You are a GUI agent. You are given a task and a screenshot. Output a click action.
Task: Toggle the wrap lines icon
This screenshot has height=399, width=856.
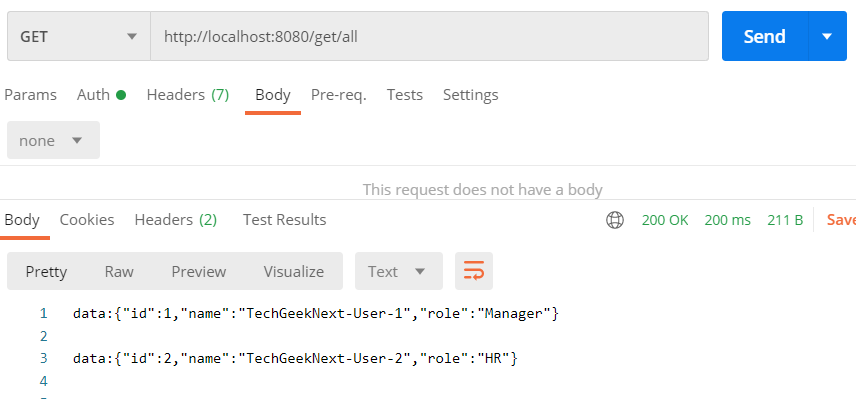click(473, 271)
